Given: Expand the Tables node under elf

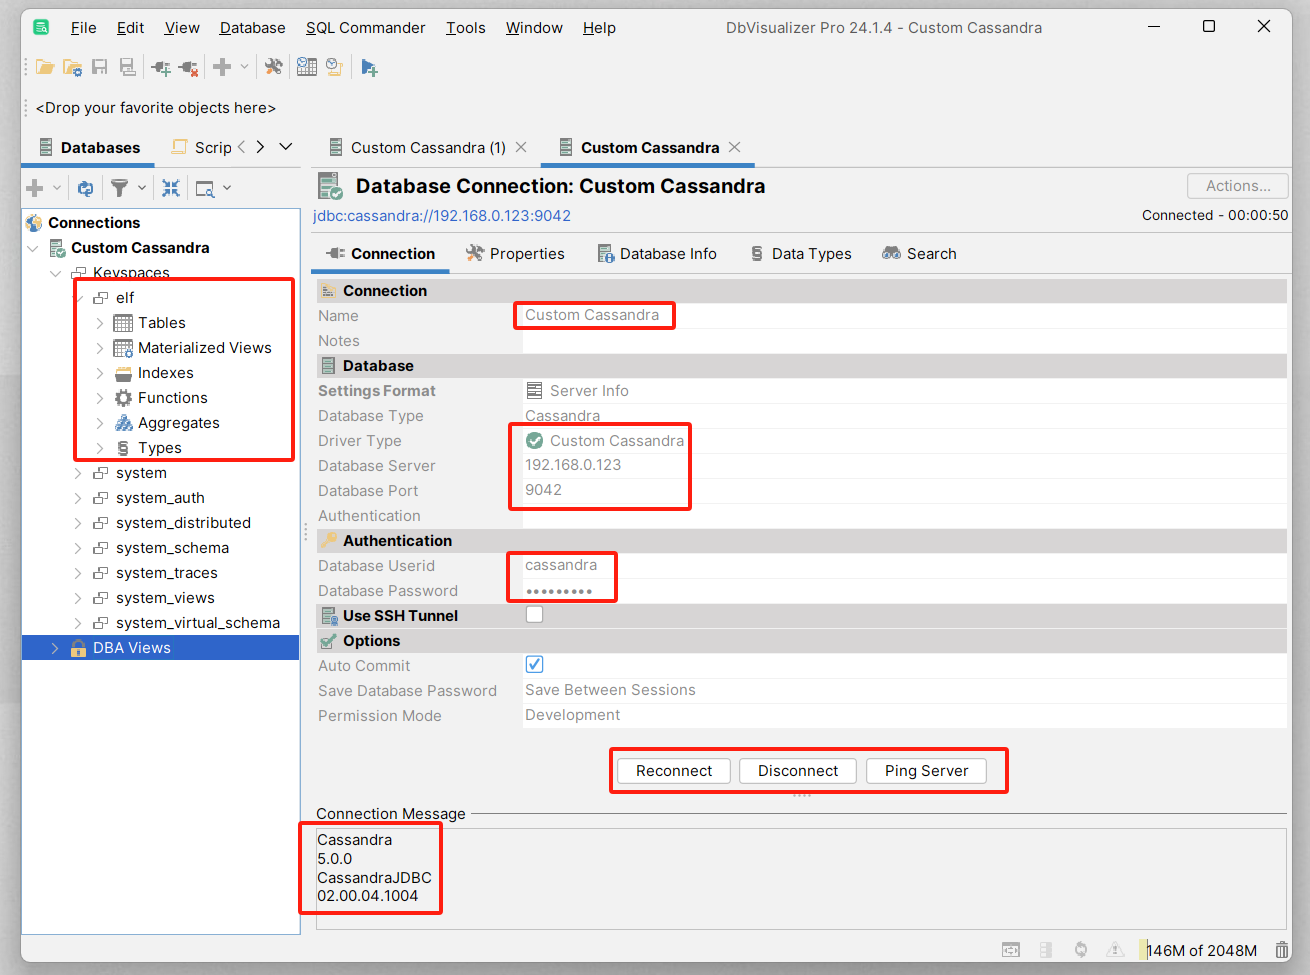Looking at the screenshot, I should click(100, 323).
